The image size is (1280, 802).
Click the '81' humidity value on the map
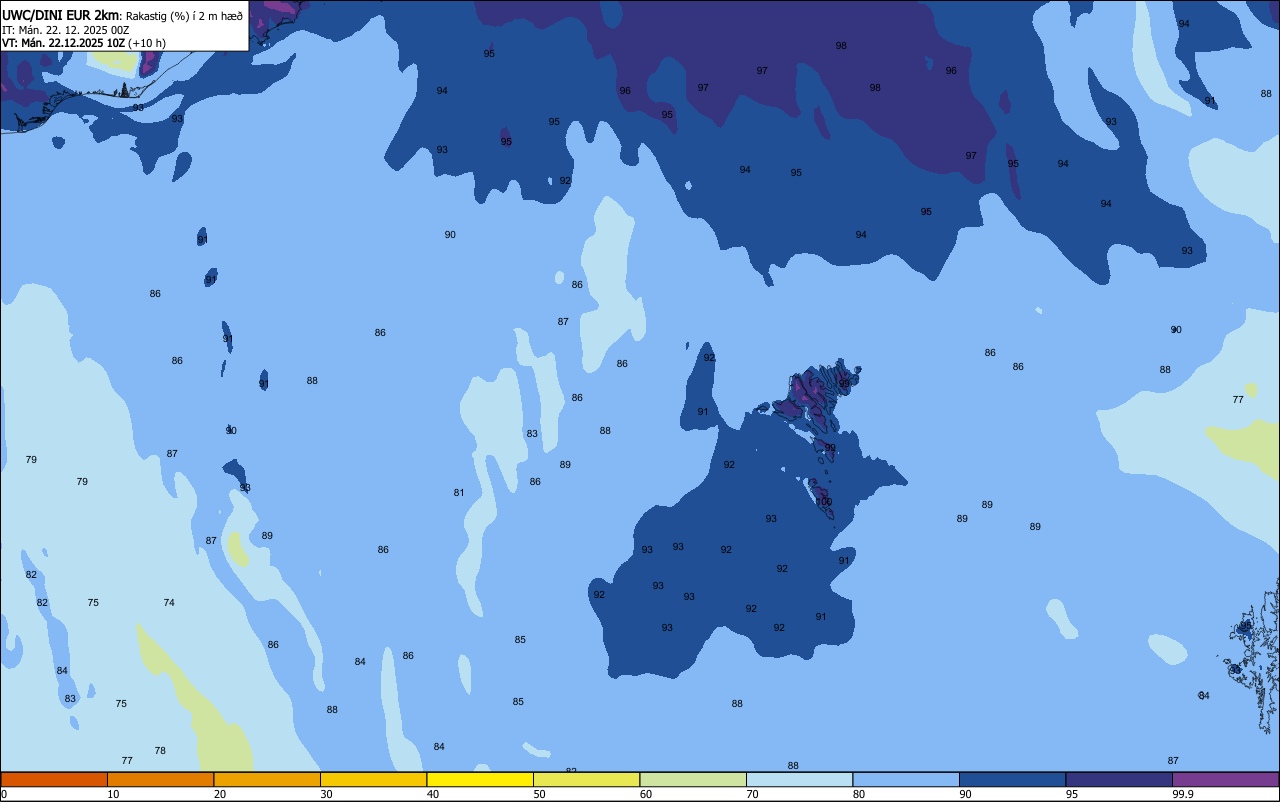[x=459, y=493]
